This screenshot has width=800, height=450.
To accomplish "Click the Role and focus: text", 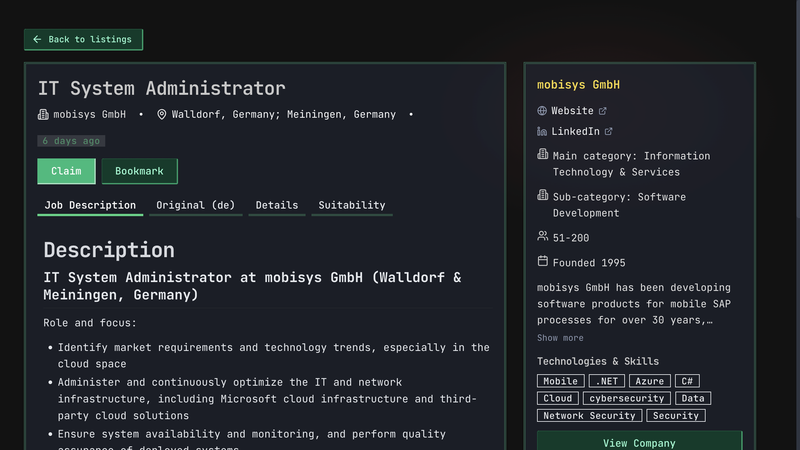I will point(90,323).
